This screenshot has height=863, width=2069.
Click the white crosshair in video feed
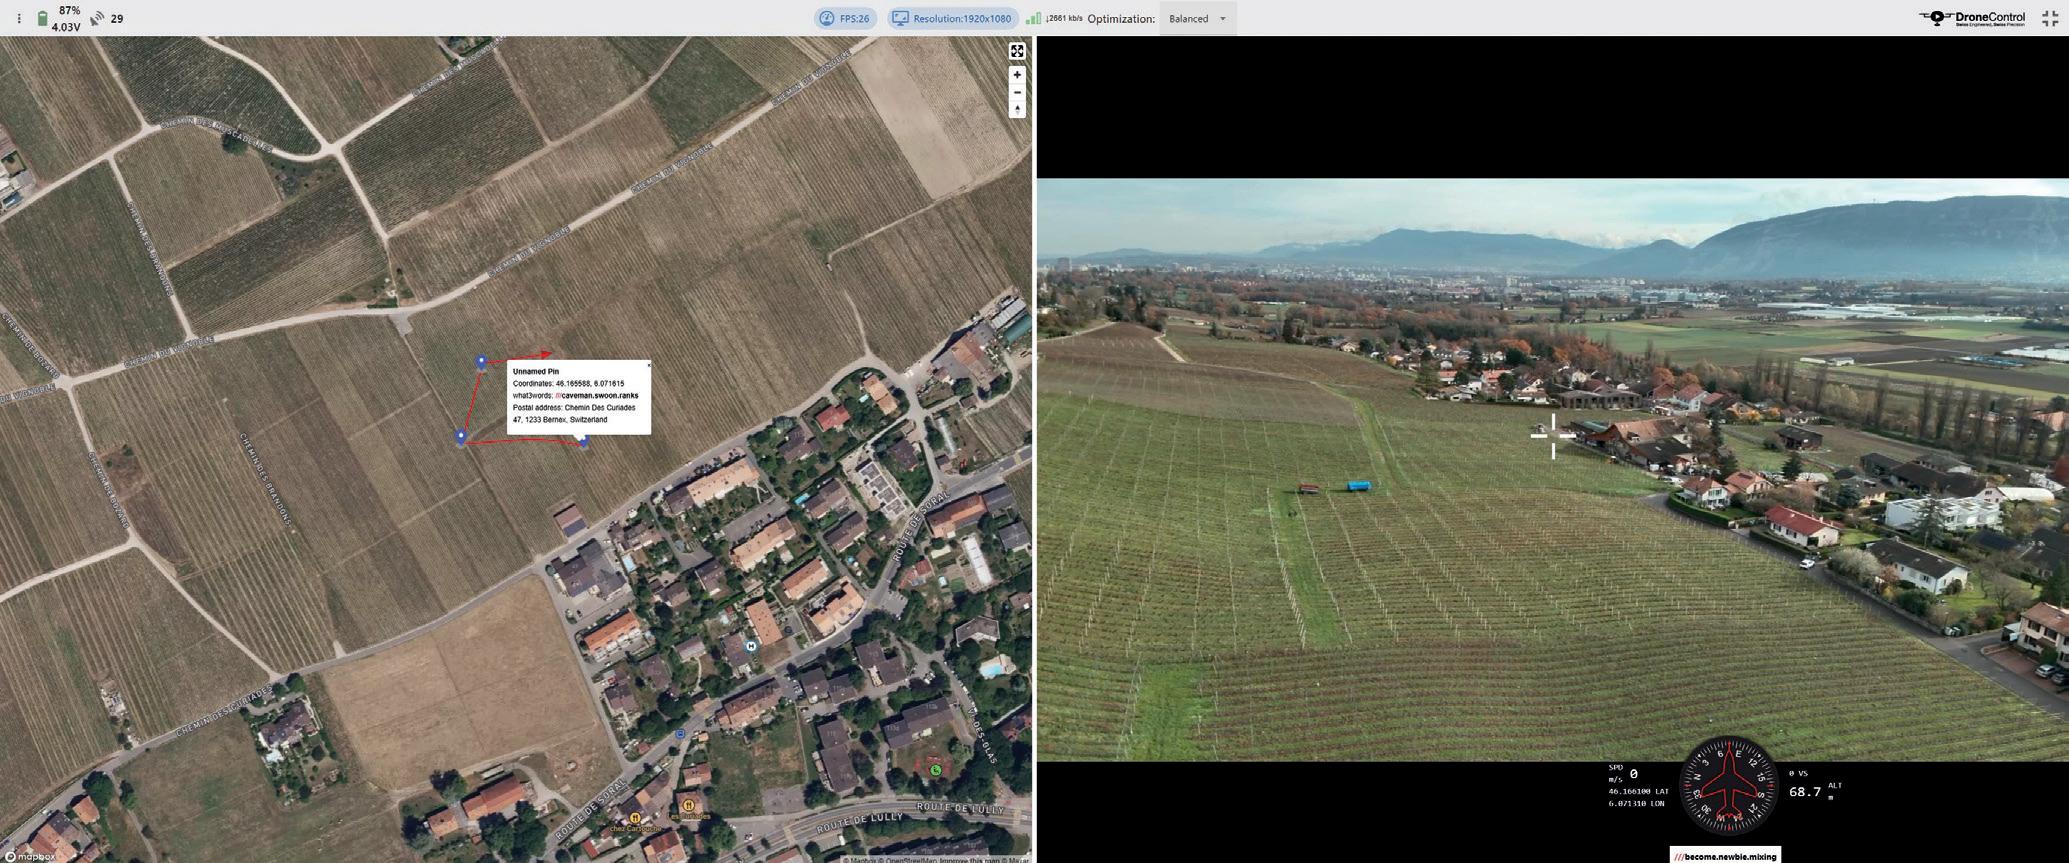[1553, 435]
